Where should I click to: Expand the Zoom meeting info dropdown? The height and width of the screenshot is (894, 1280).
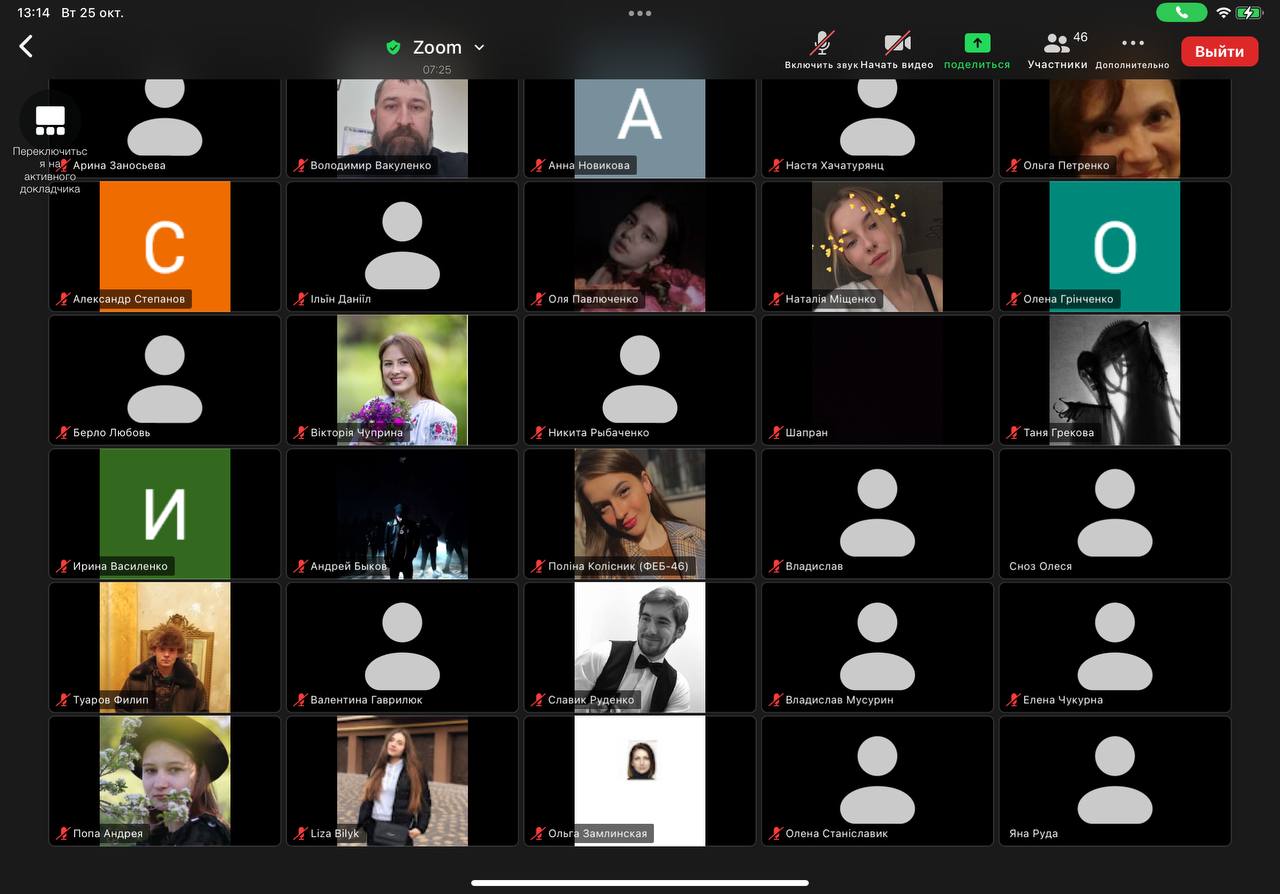point(479,47)
